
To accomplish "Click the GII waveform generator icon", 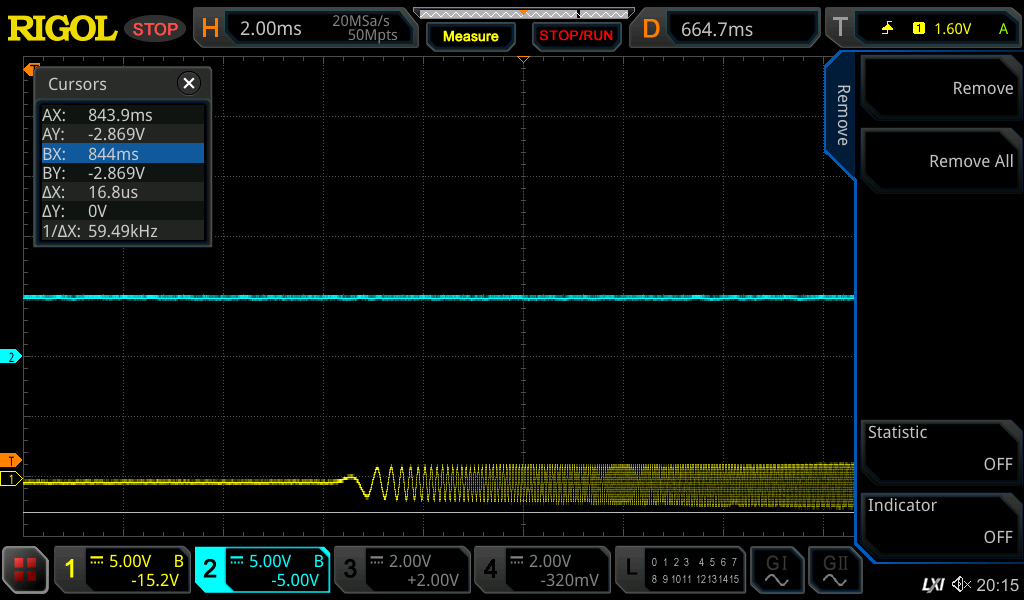I will click(x=835, y=571).
